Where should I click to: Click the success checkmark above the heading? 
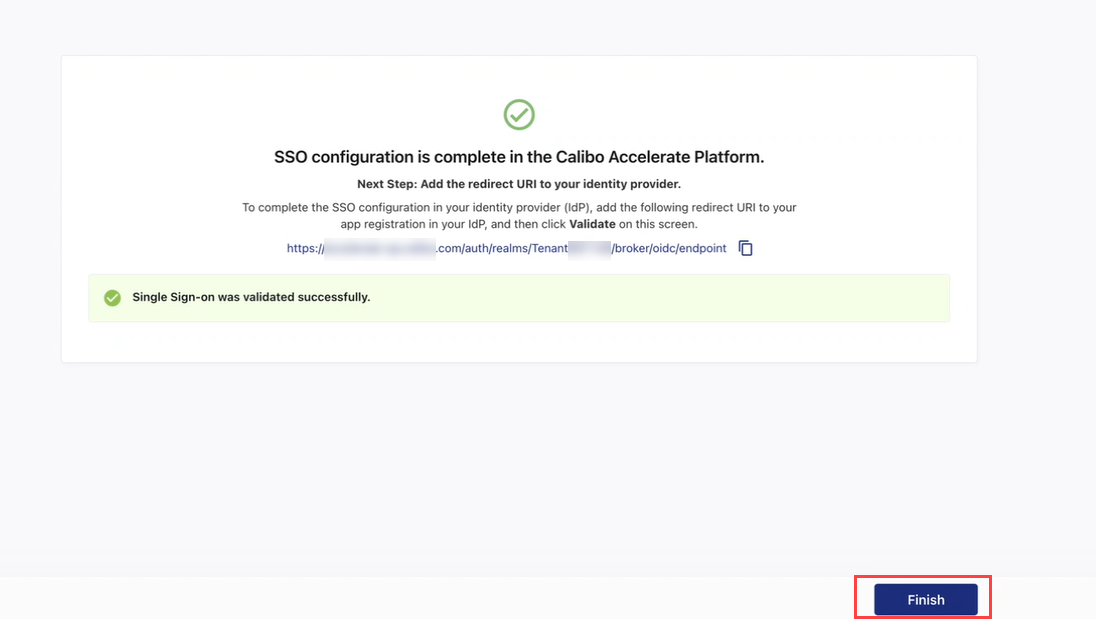coord(518,114)
